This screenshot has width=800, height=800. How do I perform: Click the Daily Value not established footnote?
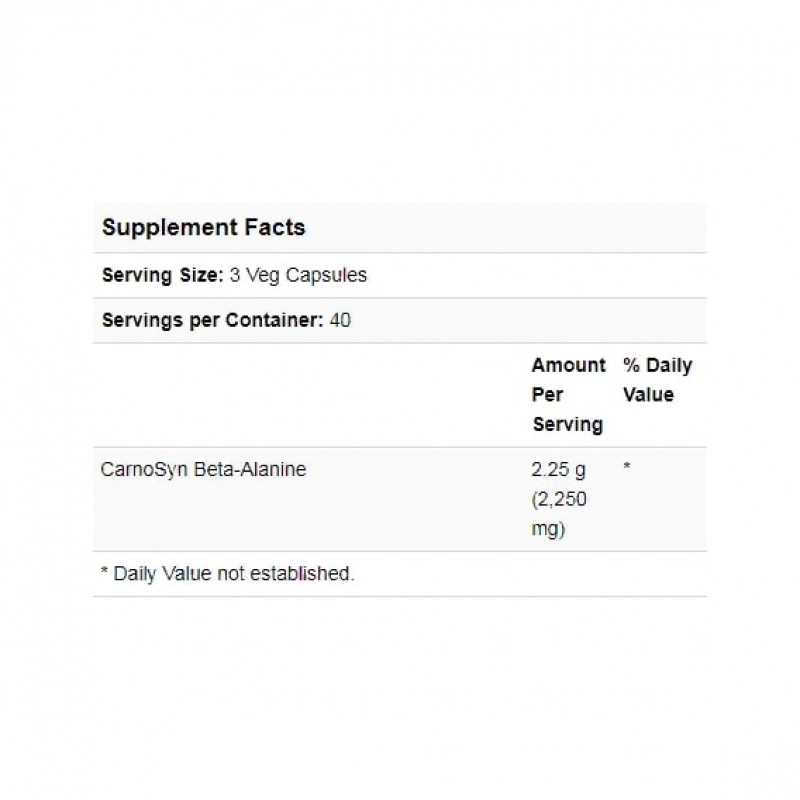pos(234,574)
